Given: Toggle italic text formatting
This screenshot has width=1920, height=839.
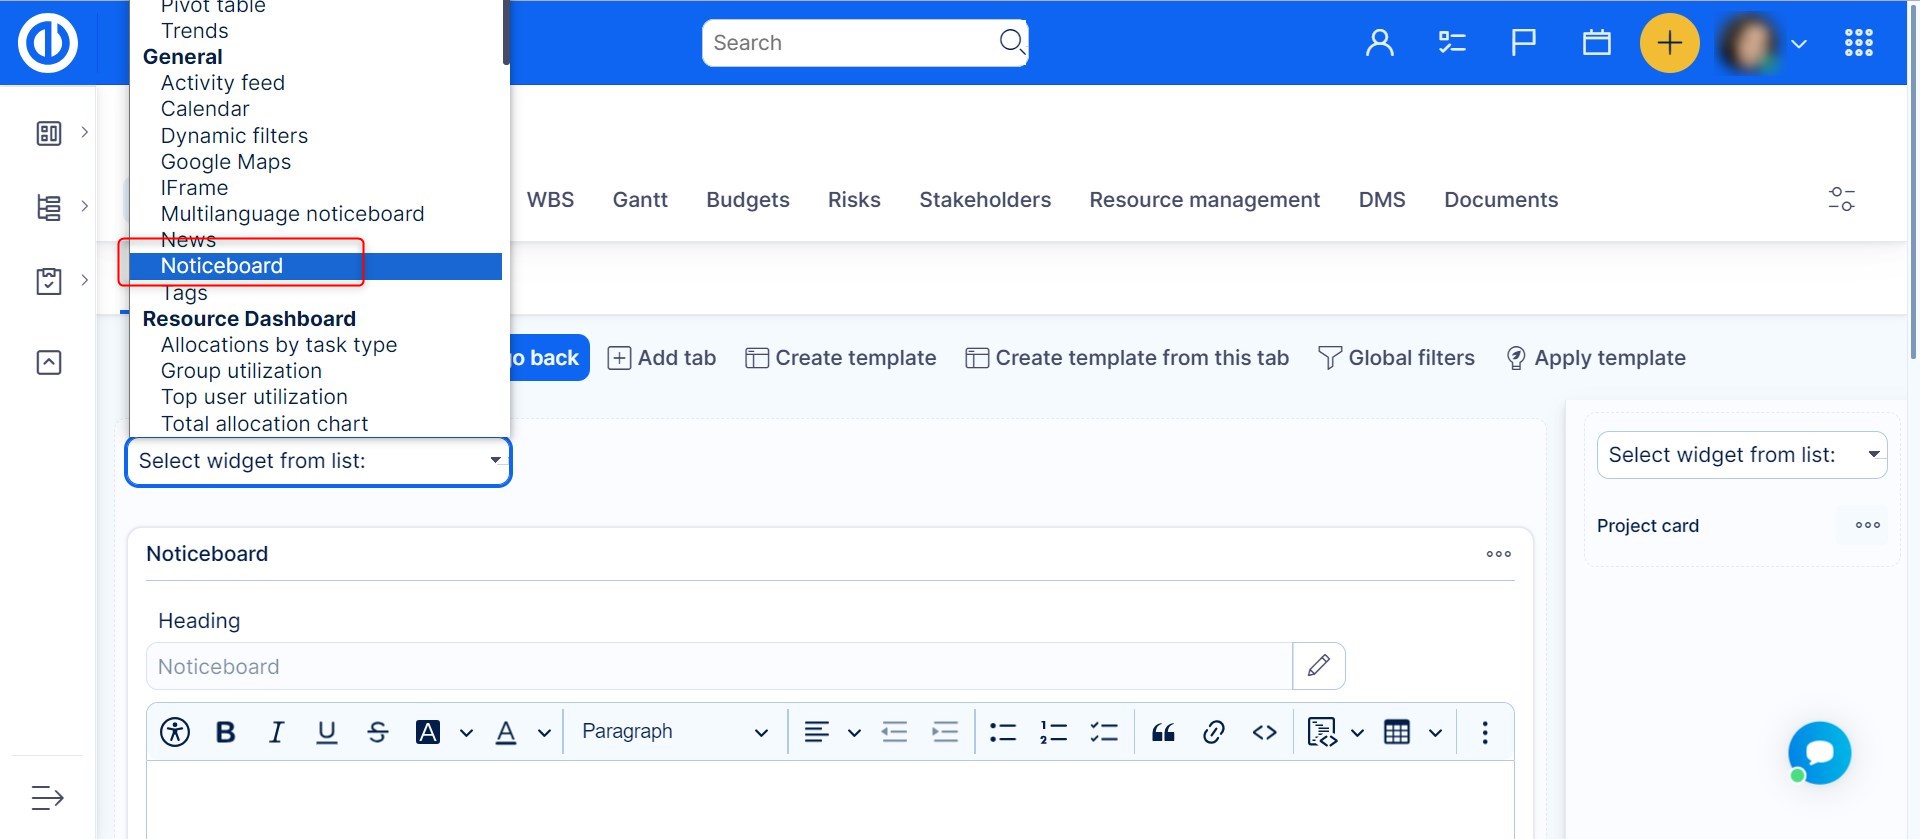Looking at the screenshot, I should pos(276,732).
